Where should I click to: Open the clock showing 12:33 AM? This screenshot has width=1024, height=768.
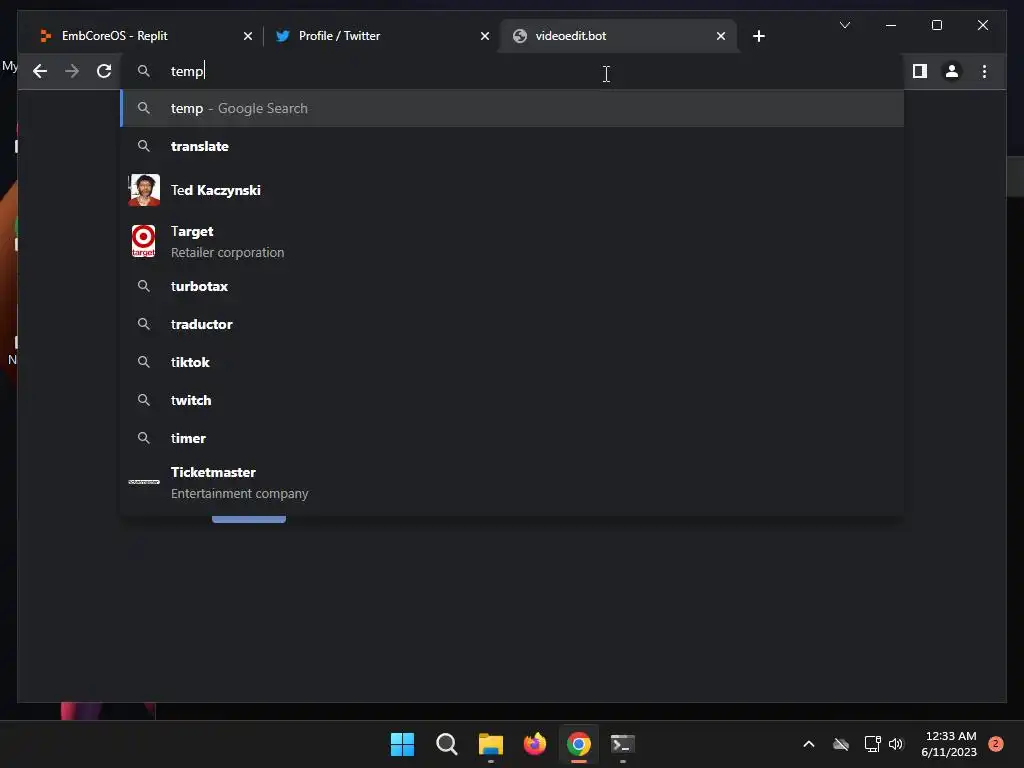click(949, 744)
